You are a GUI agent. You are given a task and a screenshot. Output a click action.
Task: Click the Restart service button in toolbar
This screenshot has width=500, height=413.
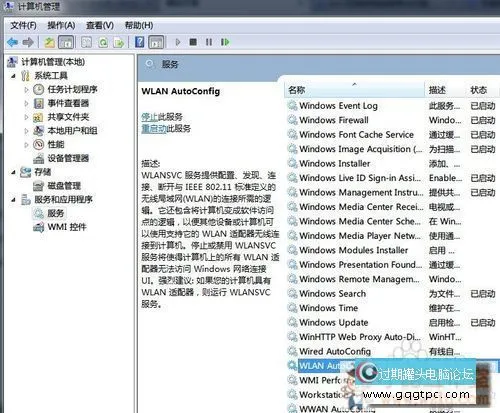[225, 42]
